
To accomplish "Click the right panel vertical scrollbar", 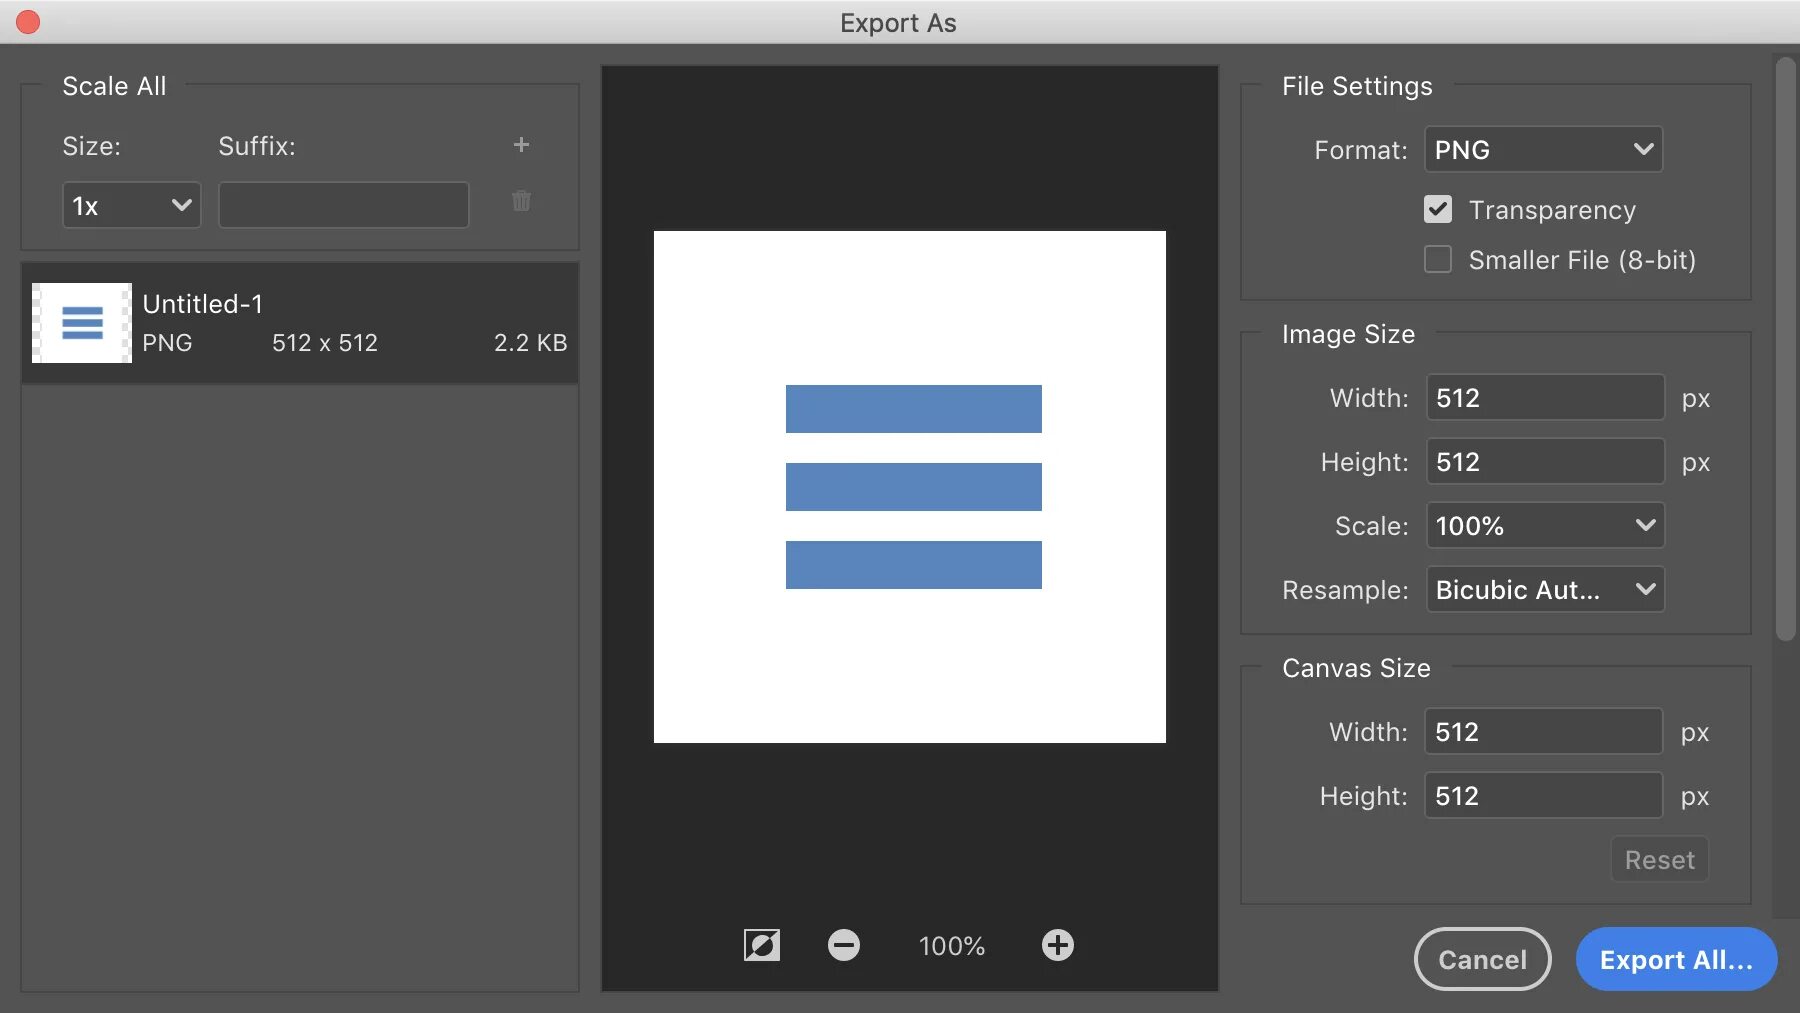I will (x=1786, y=348).
